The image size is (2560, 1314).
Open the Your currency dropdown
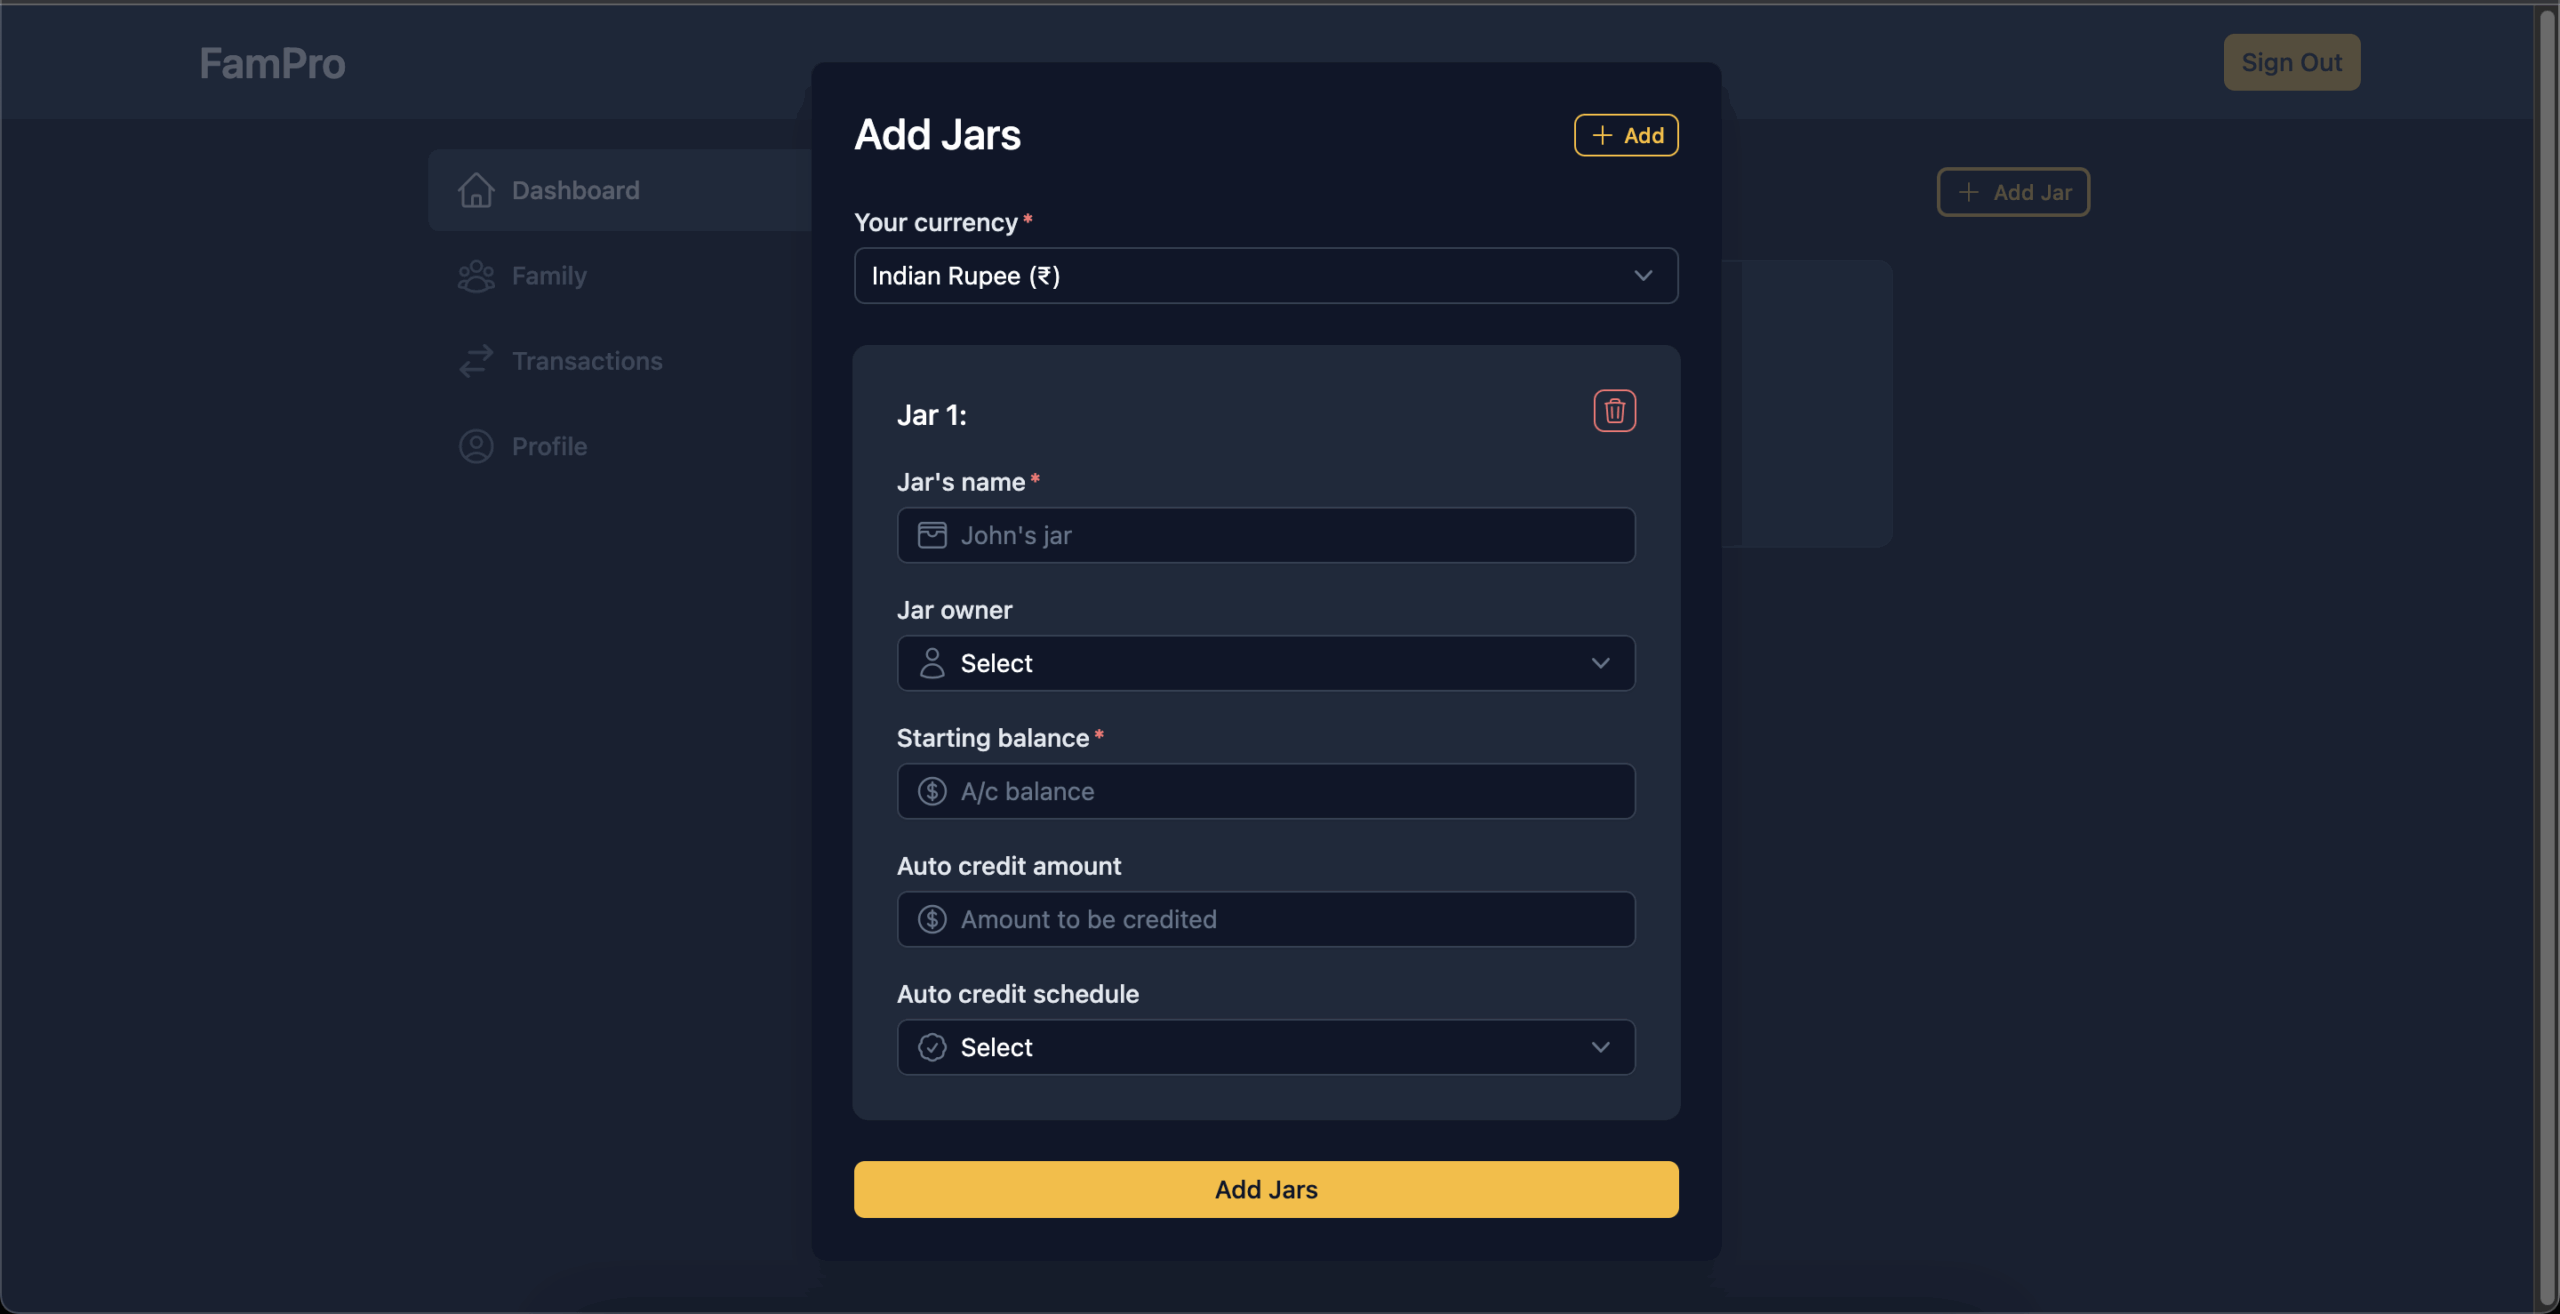1266,276
